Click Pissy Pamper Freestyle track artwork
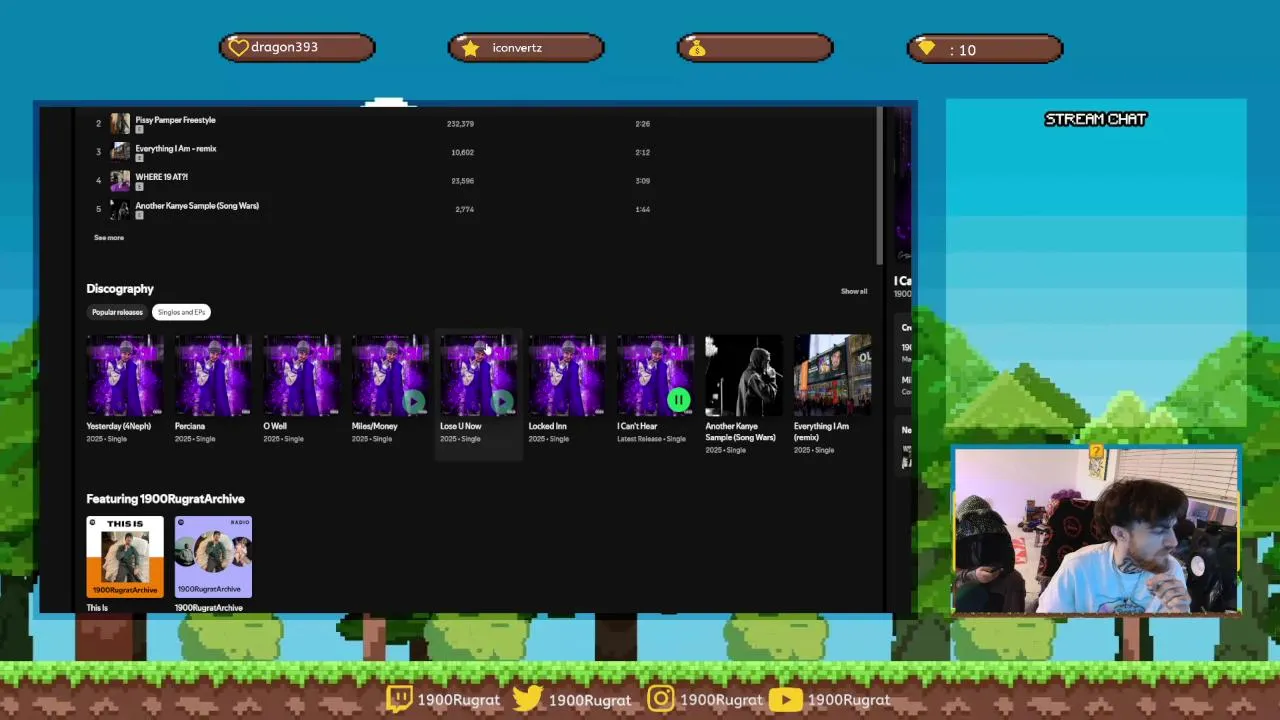The width and height of the screenshot is (1280, 720). pos(120,123)
